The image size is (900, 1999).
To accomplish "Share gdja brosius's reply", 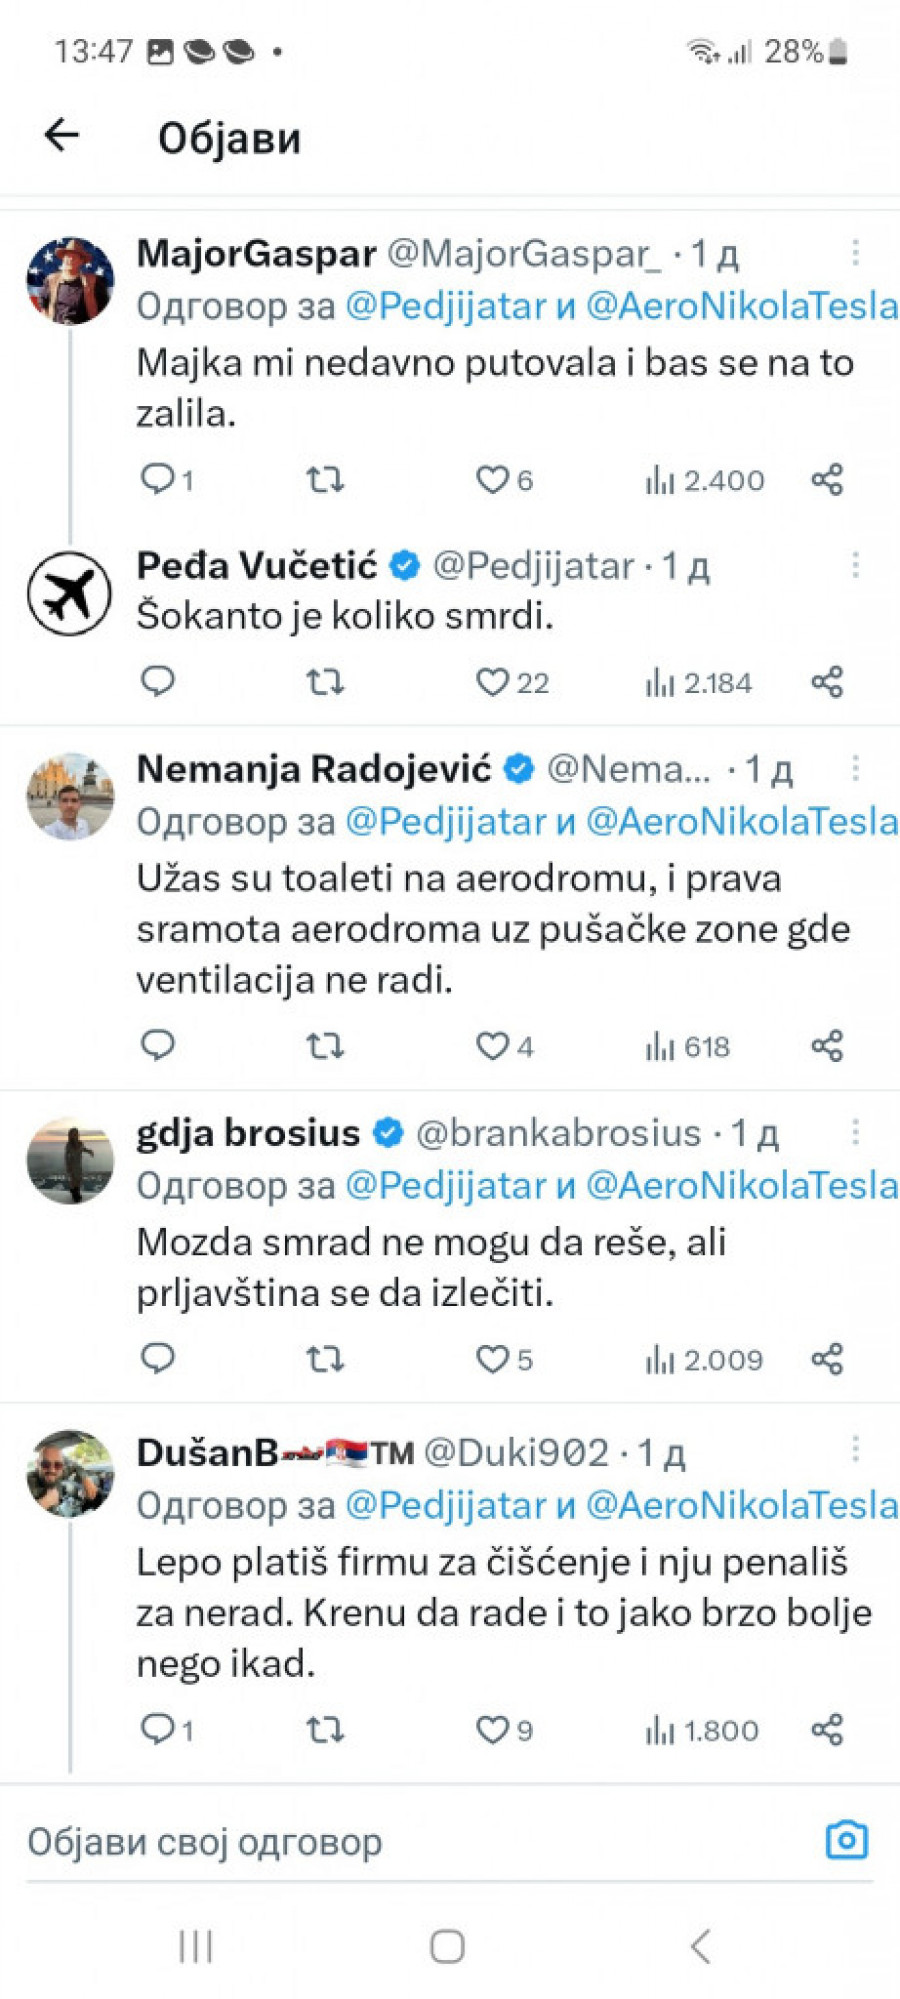I will (x=827, y=1359).
